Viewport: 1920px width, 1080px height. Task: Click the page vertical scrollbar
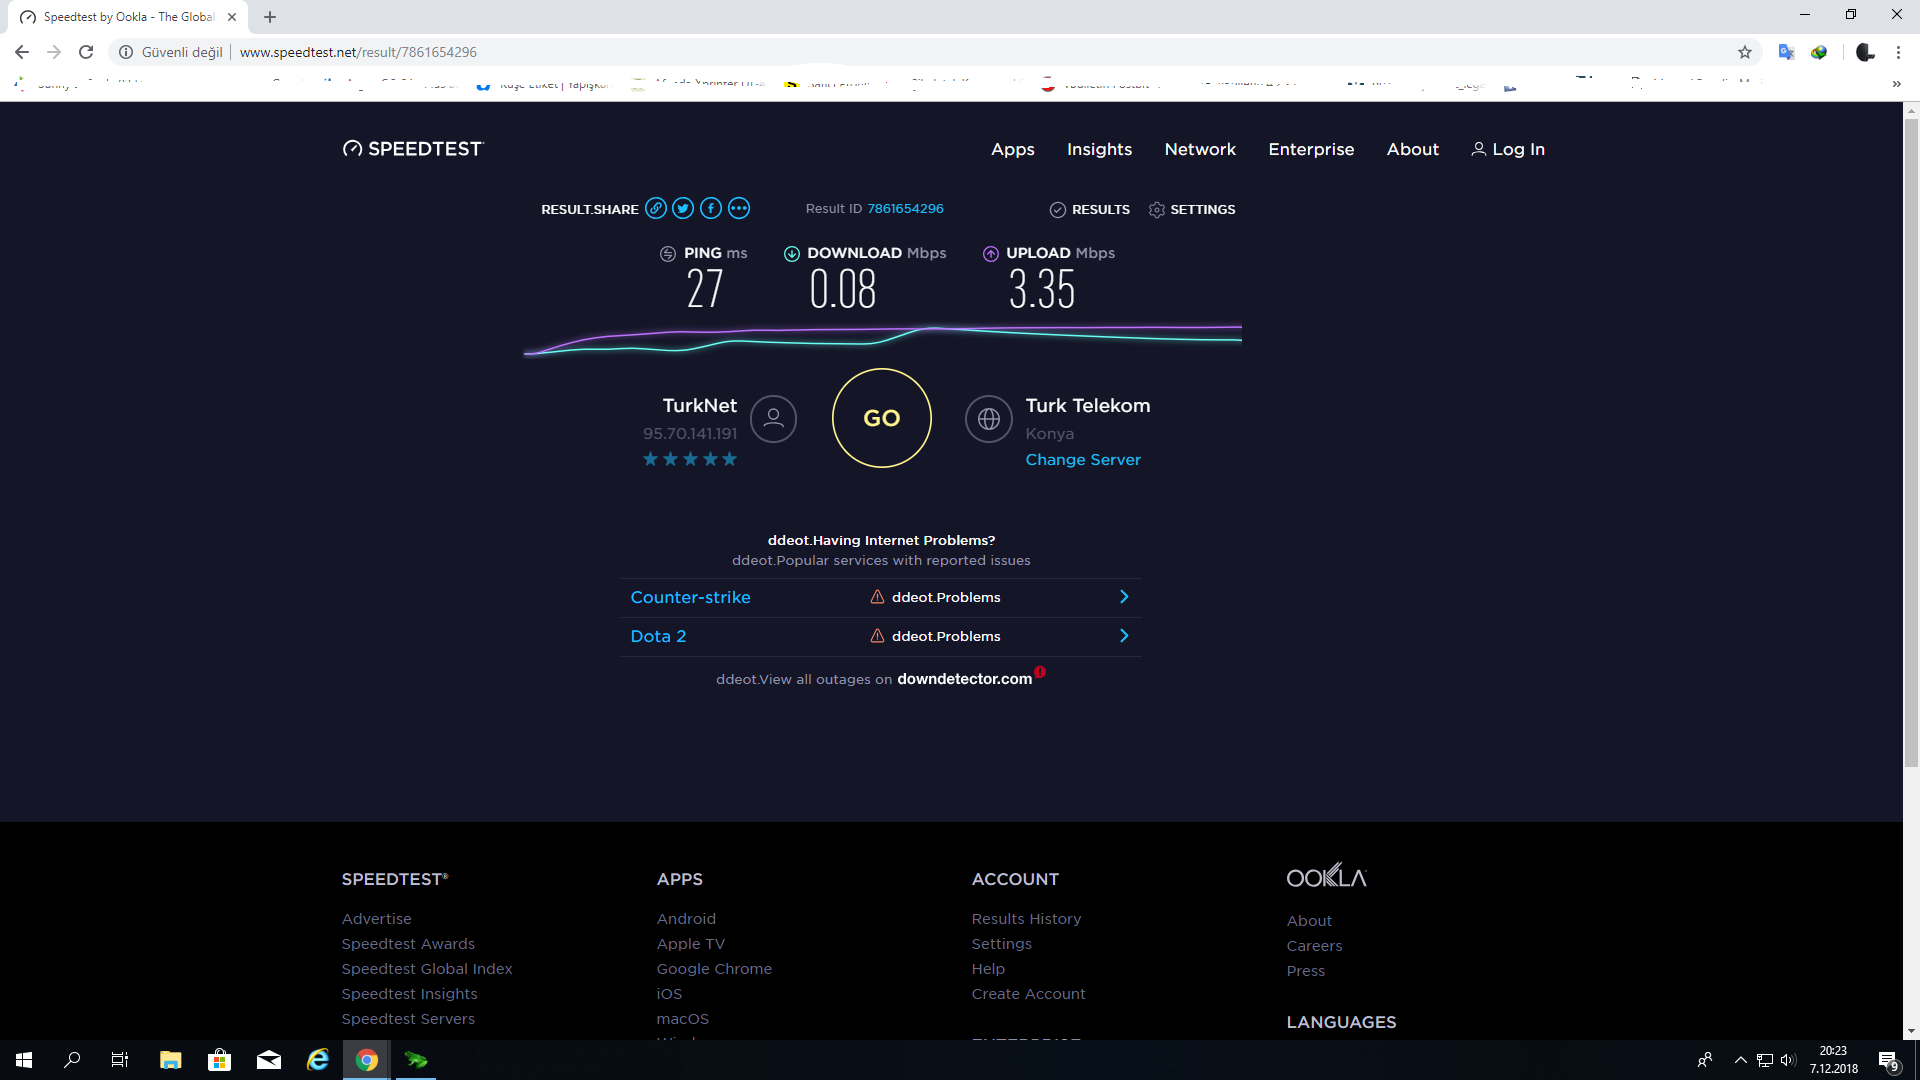[x=1911, y=445]
